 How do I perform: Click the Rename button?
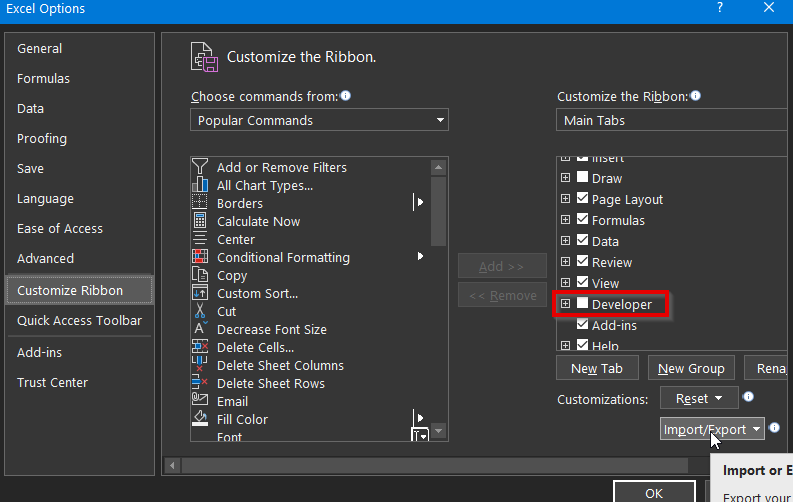click(x=768, y=368)
